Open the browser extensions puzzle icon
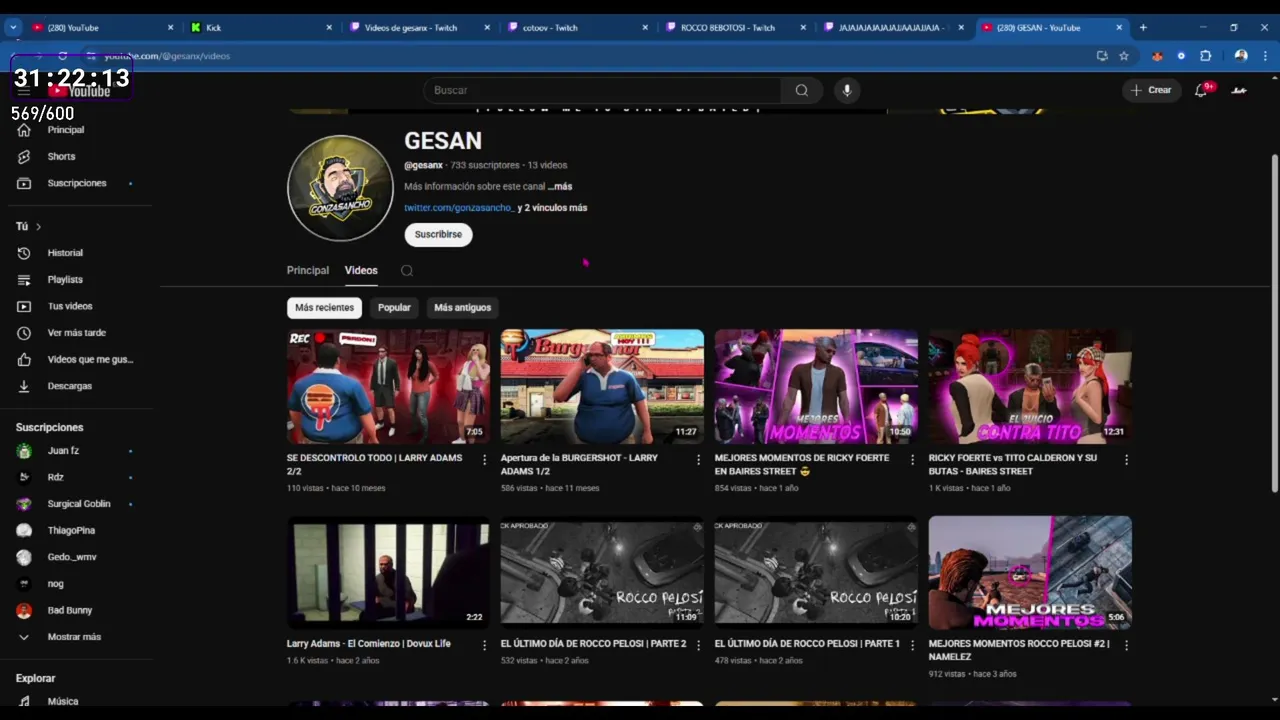Viewport: 1280px width, 720px height. [x=1205, y=56]
